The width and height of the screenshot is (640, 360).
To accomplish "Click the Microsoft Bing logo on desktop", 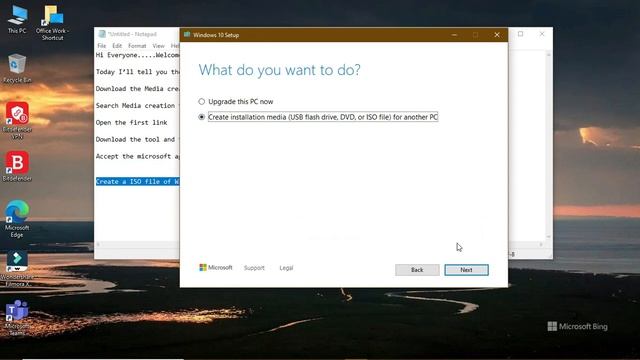I will (x=578, y=326).
